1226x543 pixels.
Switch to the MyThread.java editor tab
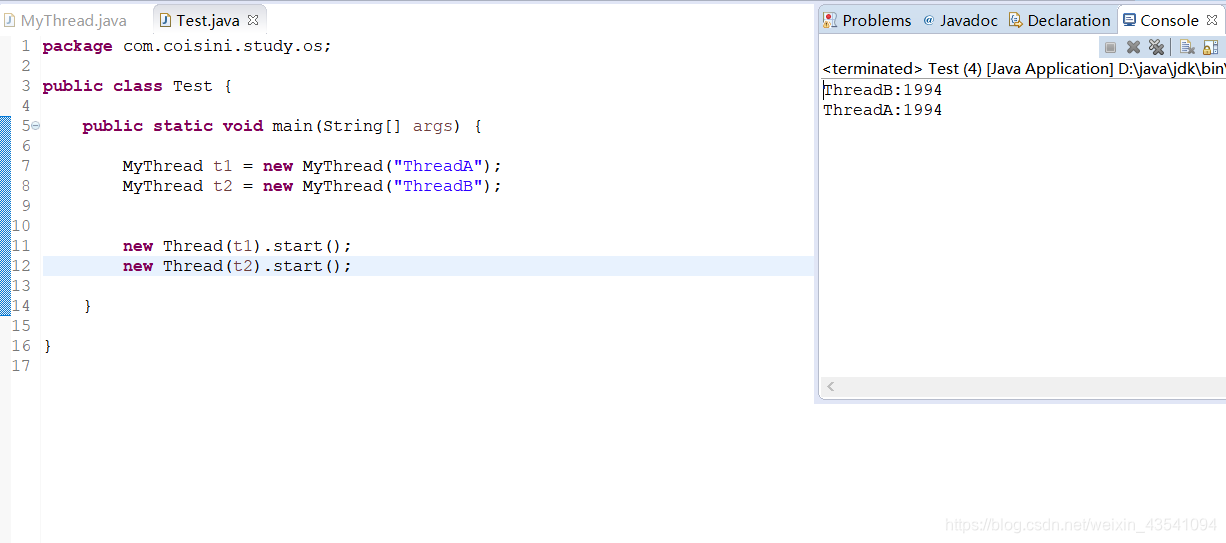(x=65, y=20)
